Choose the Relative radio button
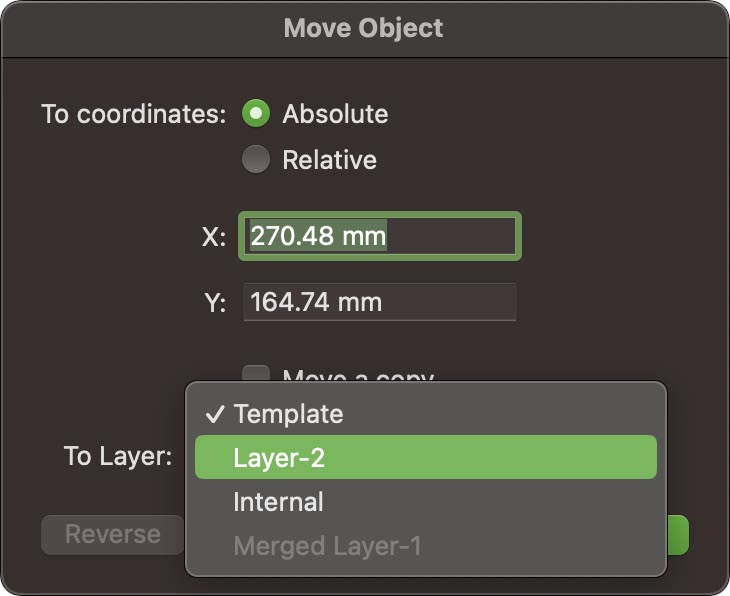Viewport: 730px width, 596px height. pos(256,160)
